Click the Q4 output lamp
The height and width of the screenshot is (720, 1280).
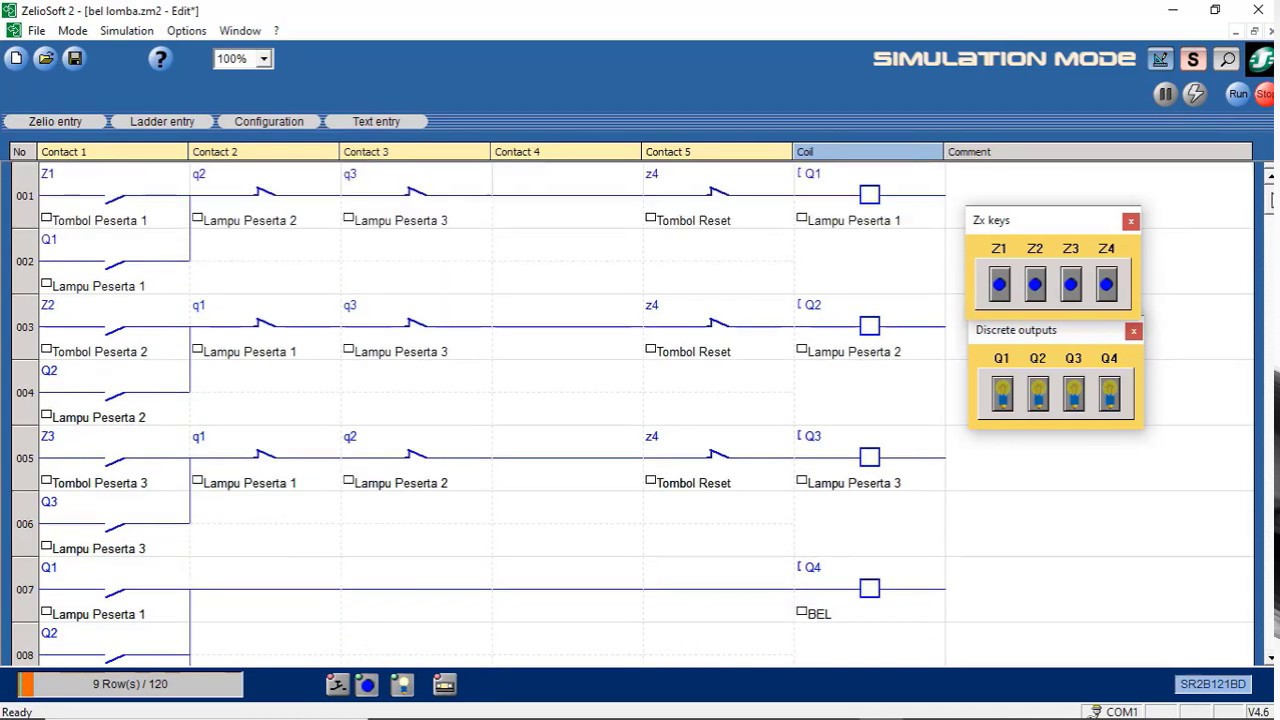[x=1109, y=394]
